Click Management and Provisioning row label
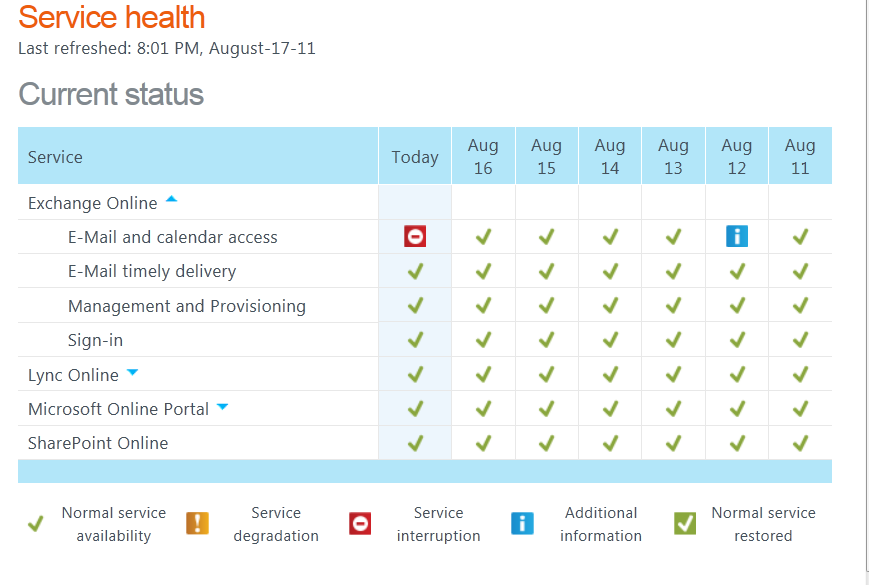This screenshot has width=869, height=585. point(187,306)
